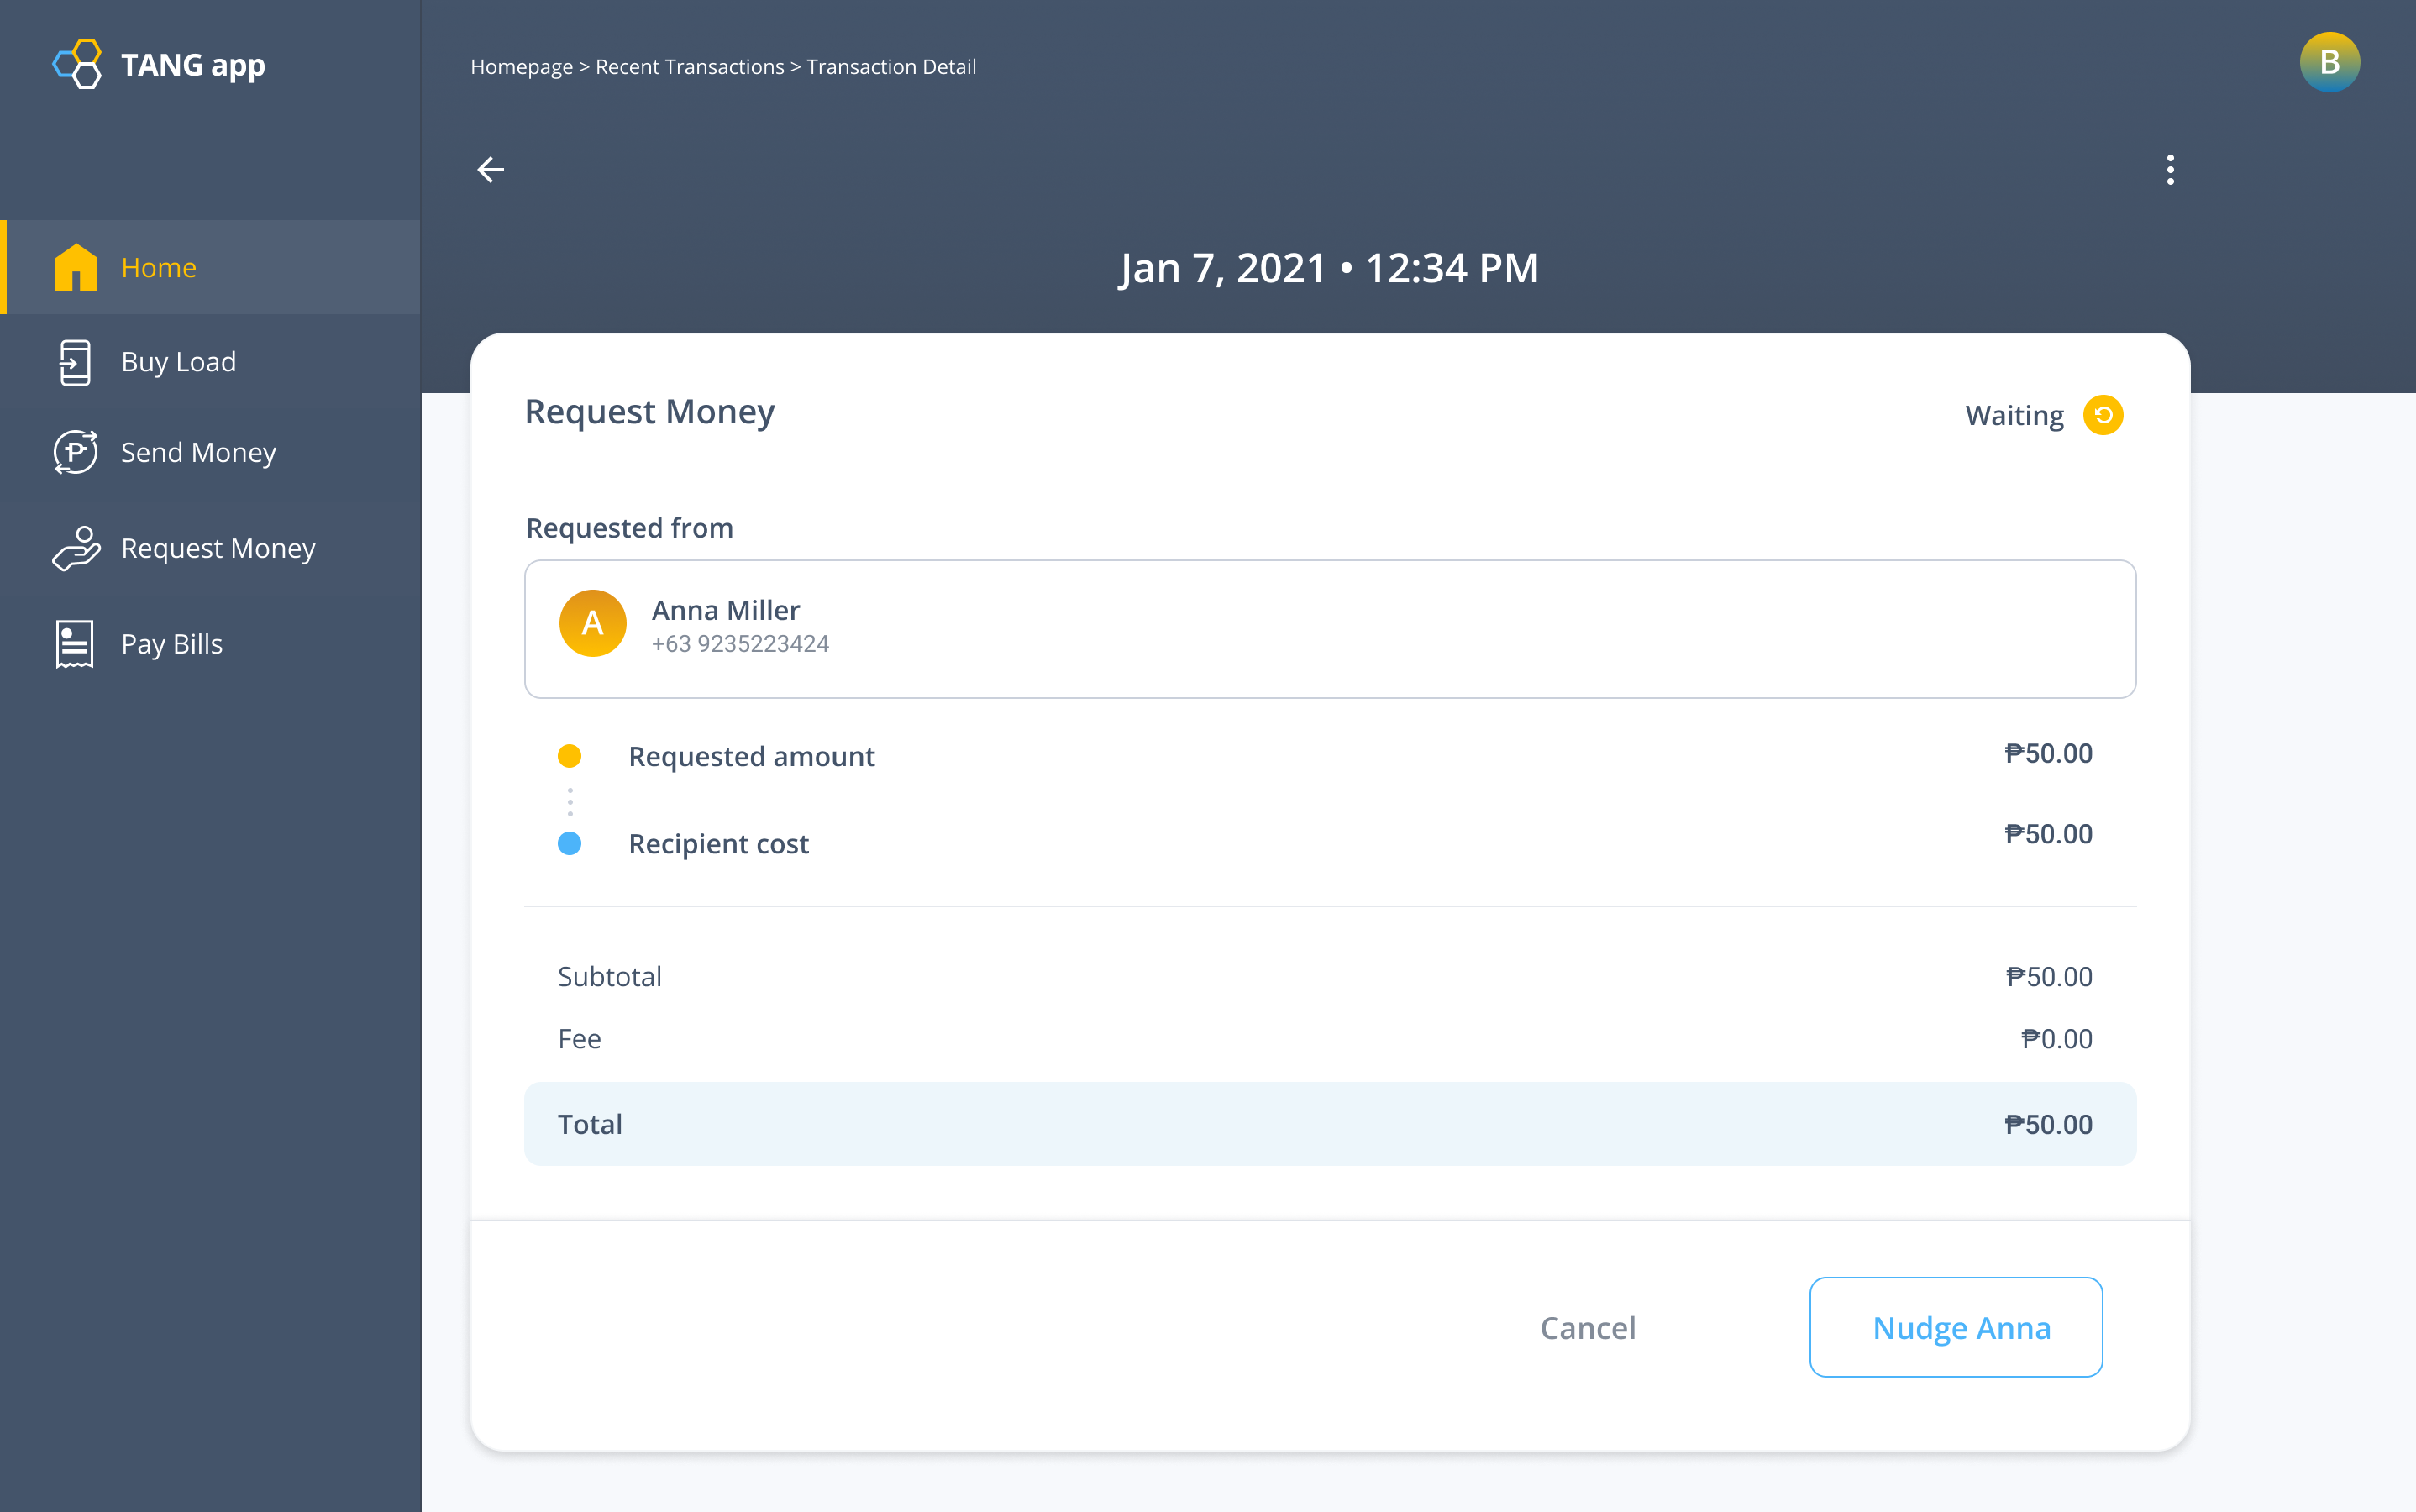2416x1512 pixels.
Task: Click the Buy Load phone icon
Action: click(75, 362)
